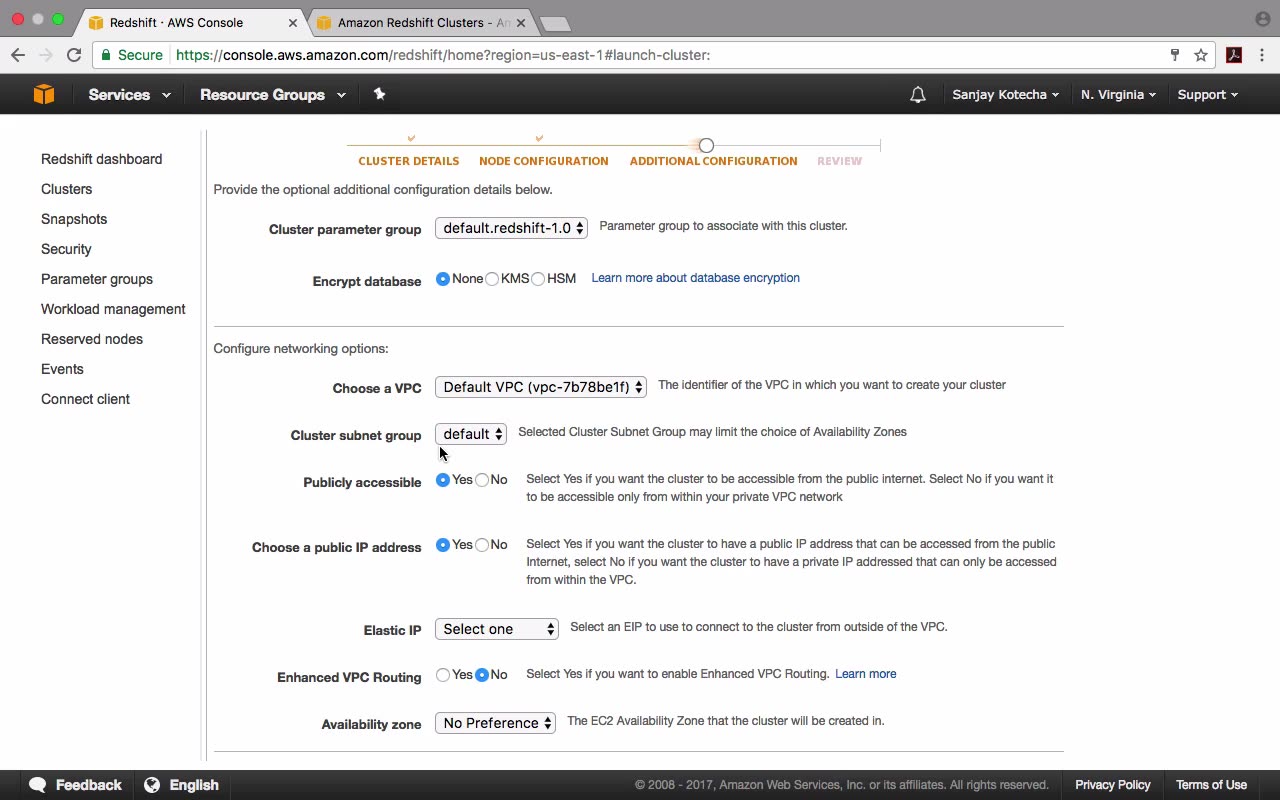Click the browser address bar URL
Viewport: 1280px width, 800px height.
pyautogui.click(x=443, y=55)
